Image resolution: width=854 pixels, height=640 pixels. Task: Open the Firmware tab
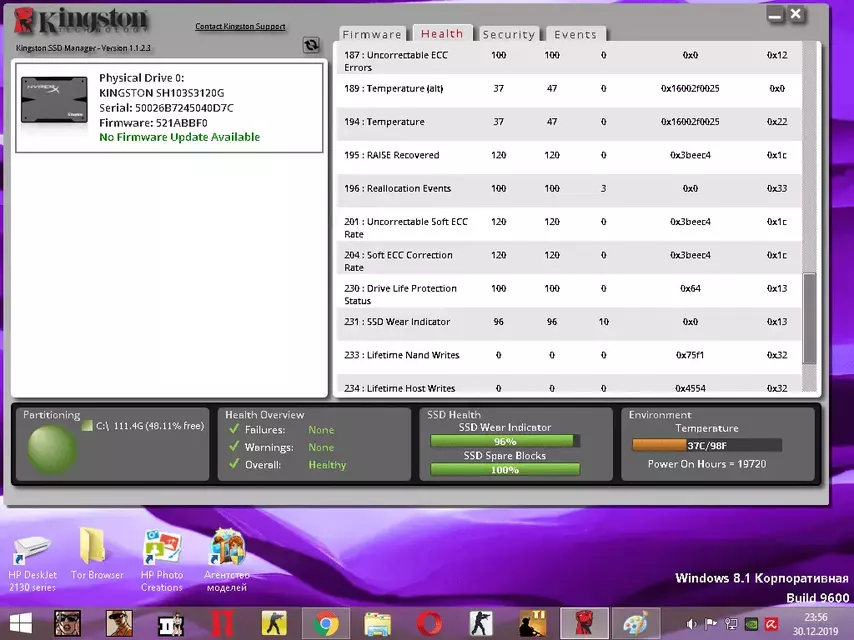(x=372, y=34)
